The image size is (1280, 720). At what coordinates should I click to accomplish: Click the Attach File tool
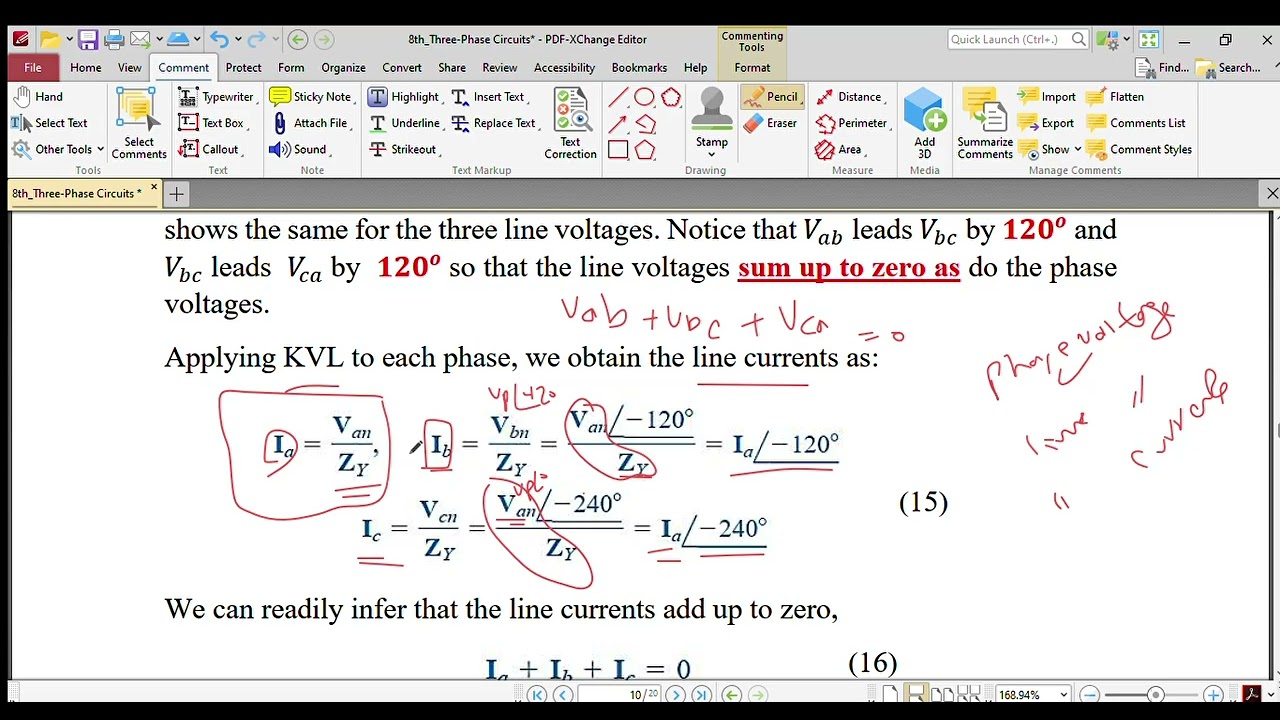[x=309, y=123]
